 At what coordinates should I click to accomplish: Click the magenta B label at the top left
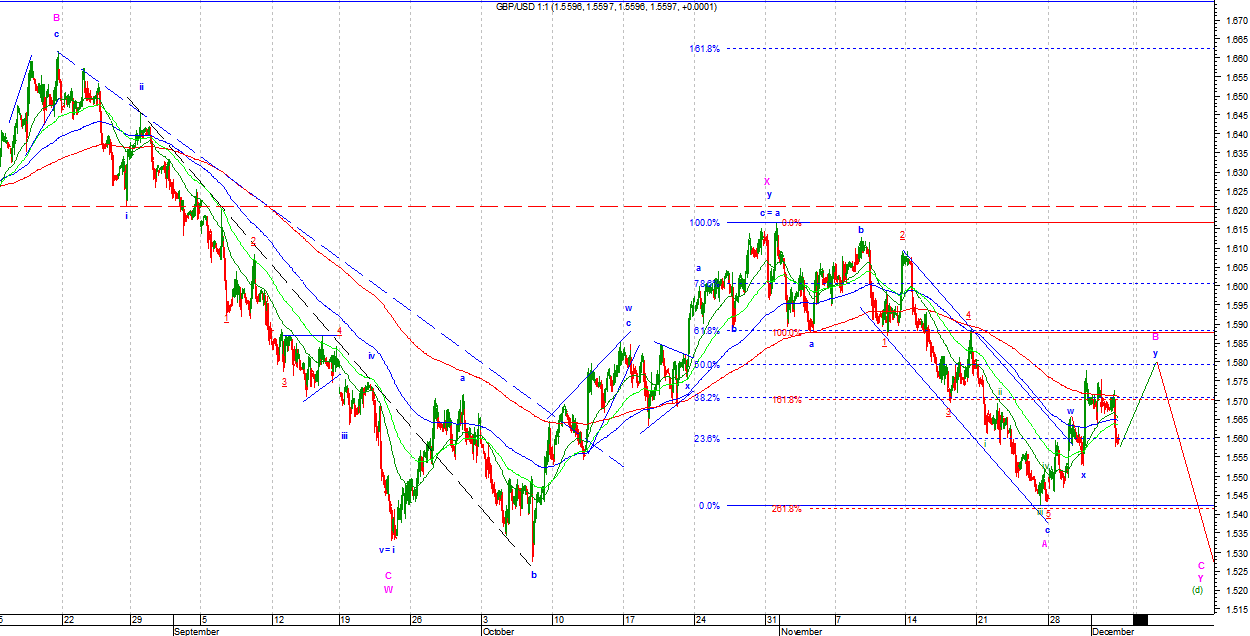point(57,18)
